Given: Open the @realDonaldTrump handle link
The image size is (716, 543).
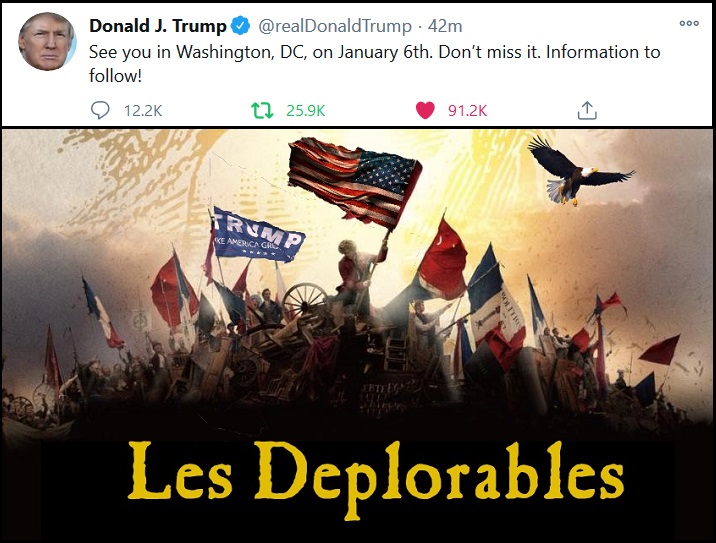Looking at the screenshot, I should [335, 26].
